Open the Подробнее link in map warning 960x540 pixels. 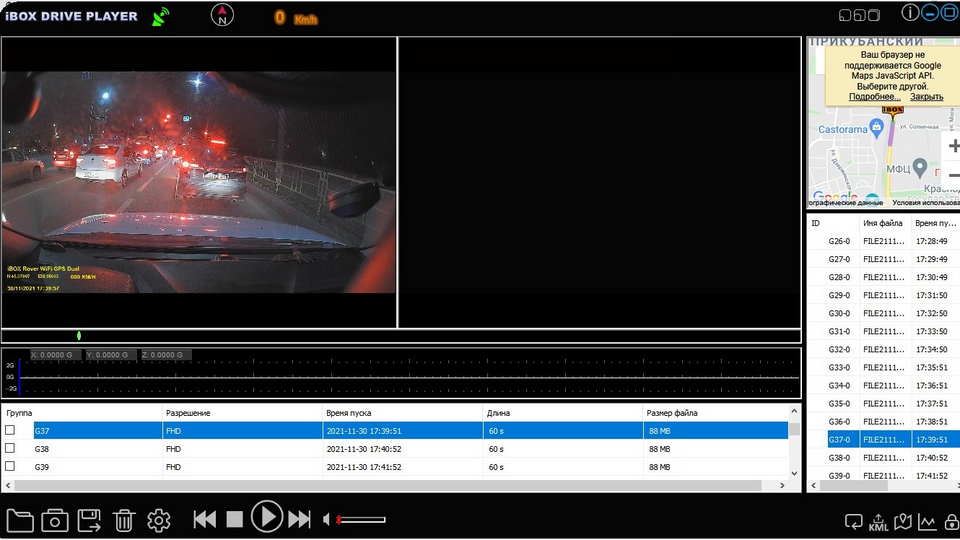tap(874, 97)
